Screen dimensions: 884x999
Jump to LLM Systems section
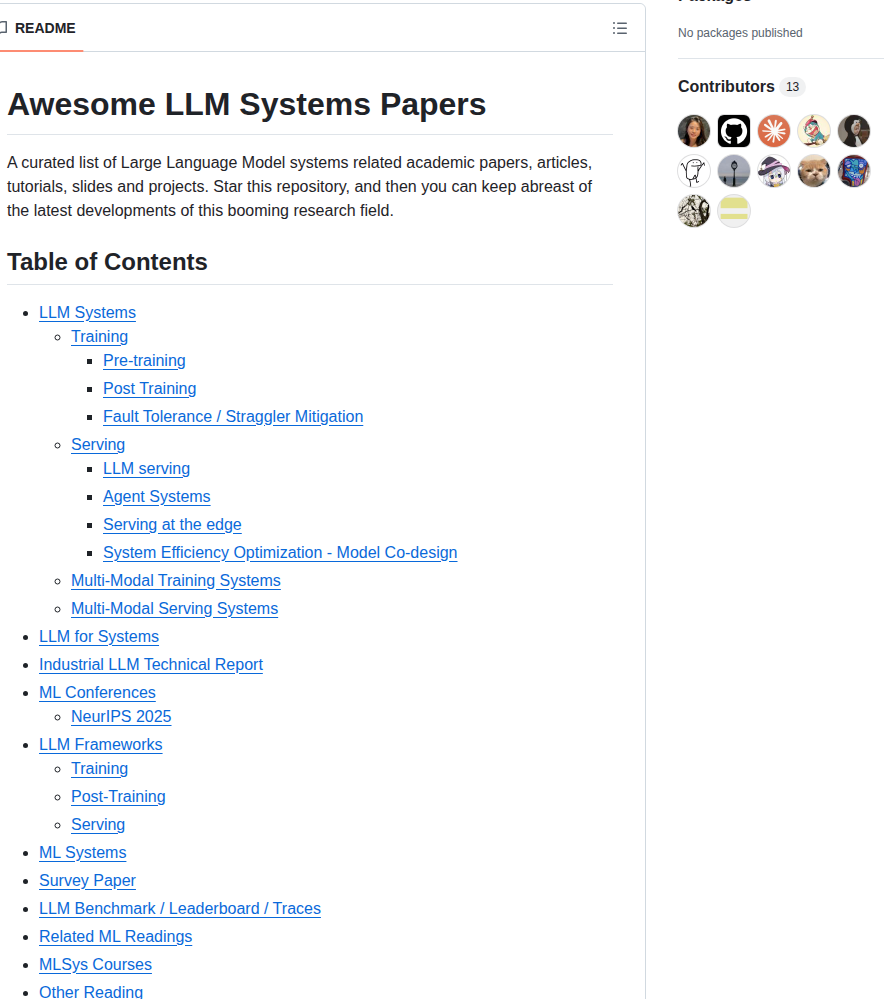tap(87, 312)
